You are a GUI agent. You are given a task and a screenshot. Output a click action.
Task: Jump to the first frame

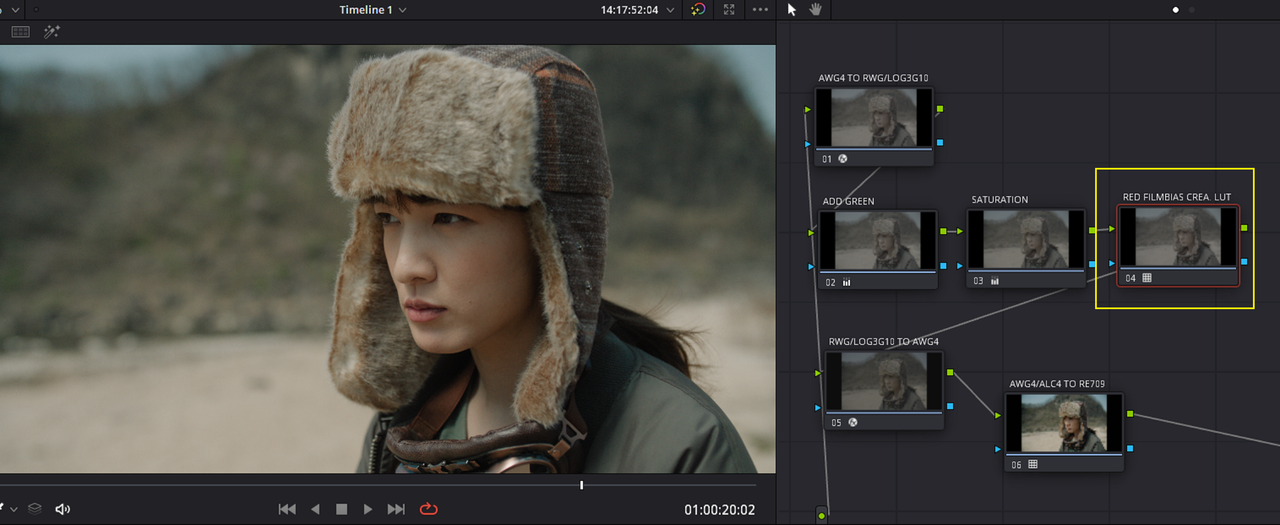click(x=287, y=509)
